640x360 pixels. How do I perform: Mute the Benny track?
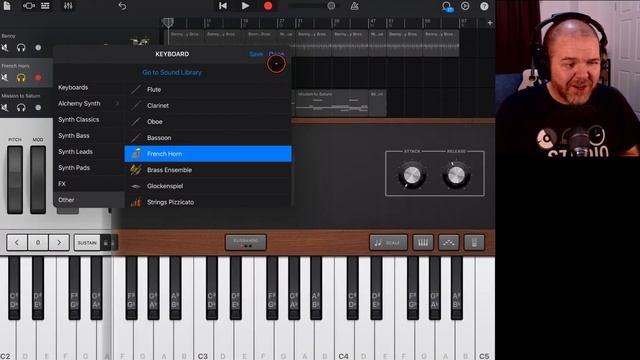(x=4, y=48)
